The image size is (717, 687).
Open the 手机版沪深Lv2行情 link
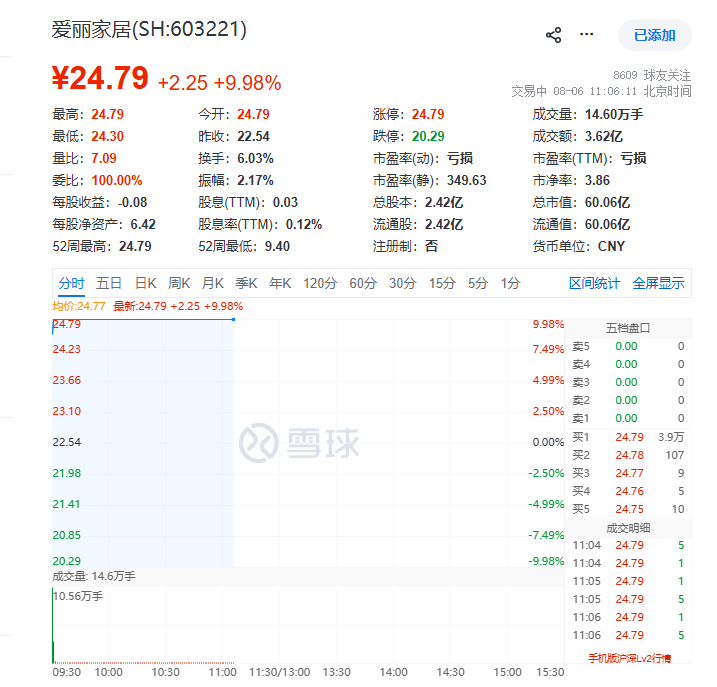coord(630,658)
